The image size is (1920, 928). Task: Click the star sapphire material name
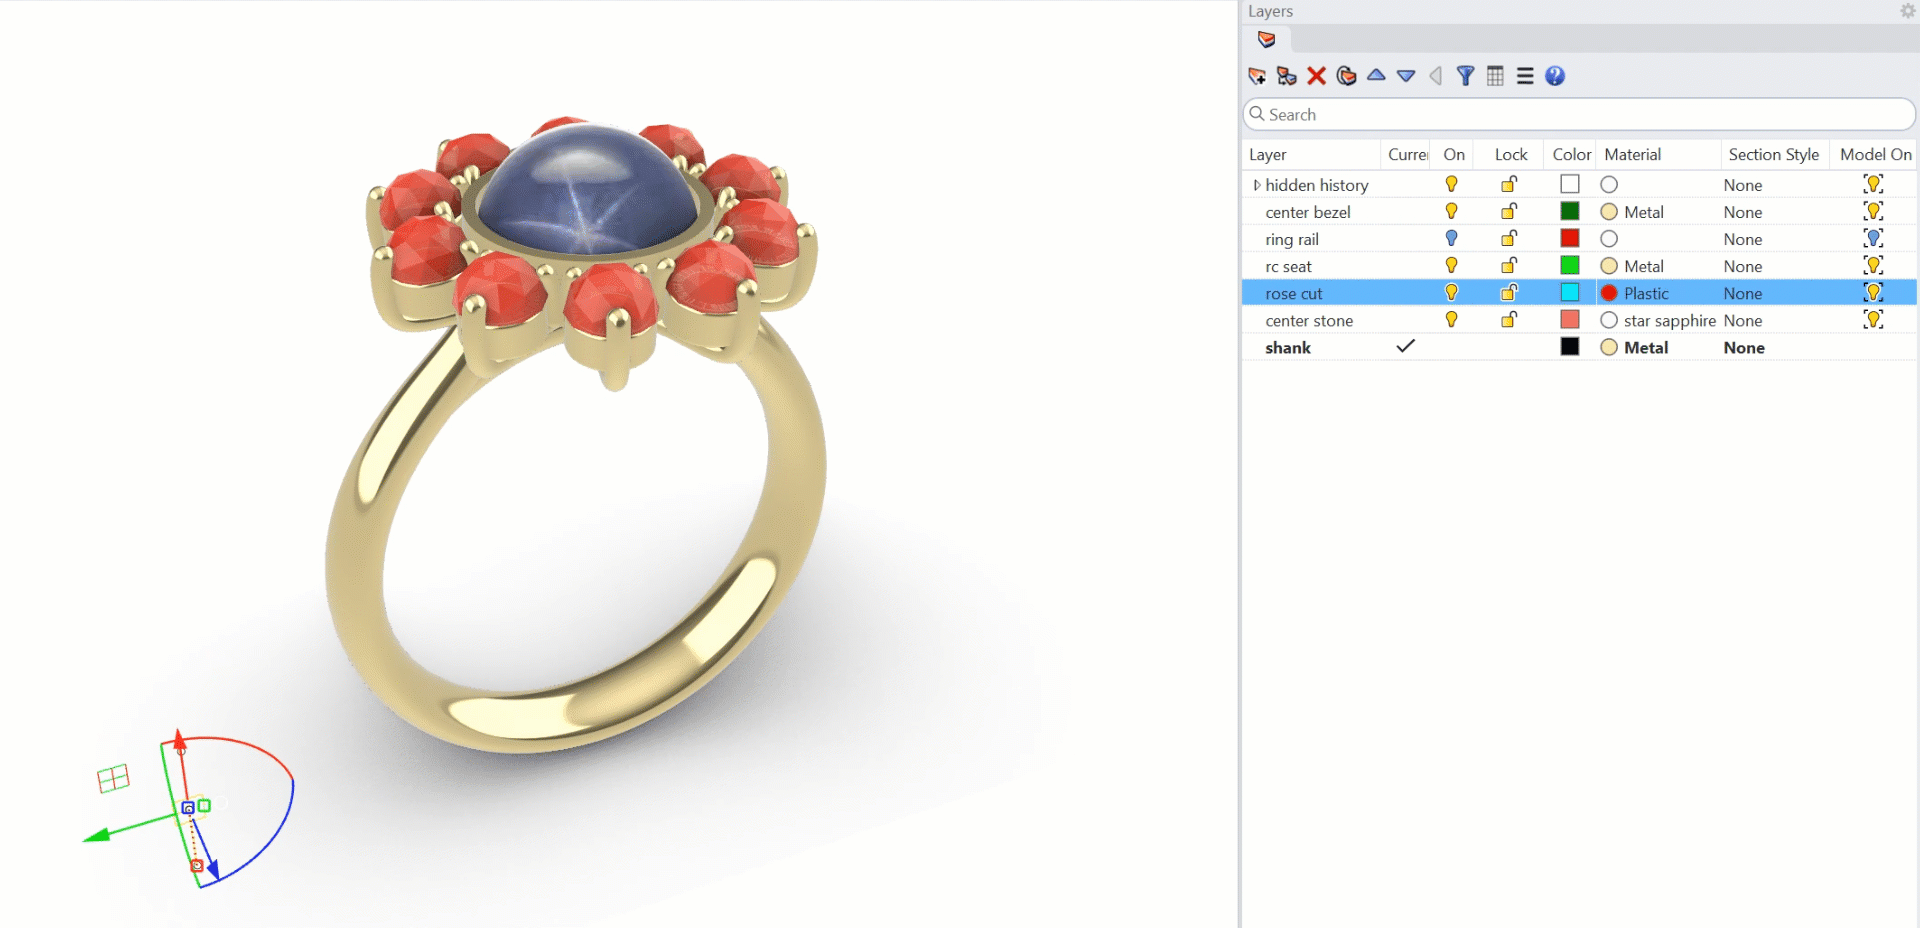click(1669, 321)
